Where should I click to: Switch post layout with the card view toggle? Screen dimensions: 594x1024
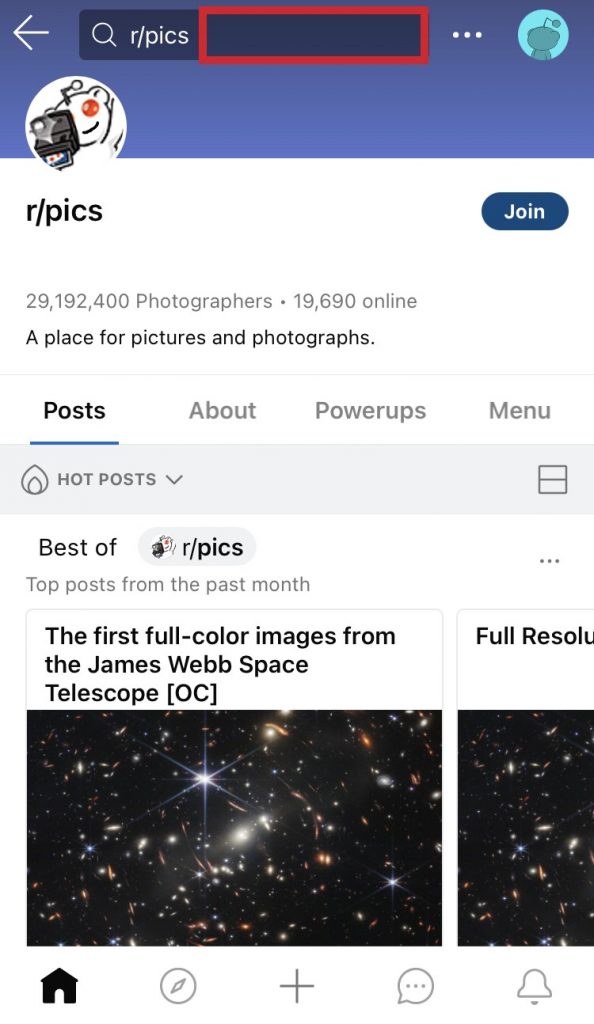[x=552, y=479]
